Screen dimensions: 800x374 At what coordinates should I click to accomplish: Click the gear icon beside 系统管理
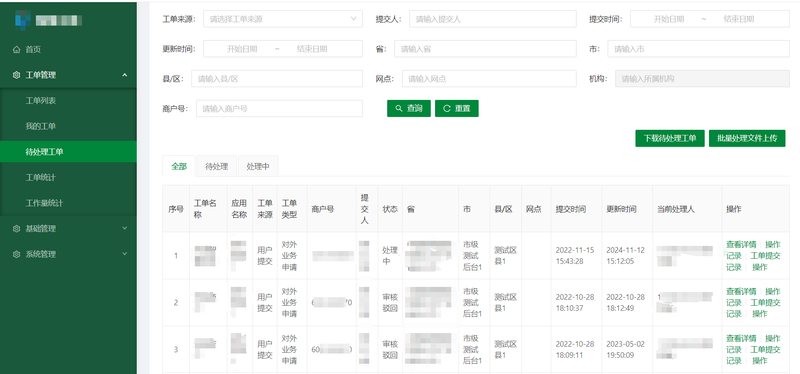pyautogui.click(x=16, y=254)
